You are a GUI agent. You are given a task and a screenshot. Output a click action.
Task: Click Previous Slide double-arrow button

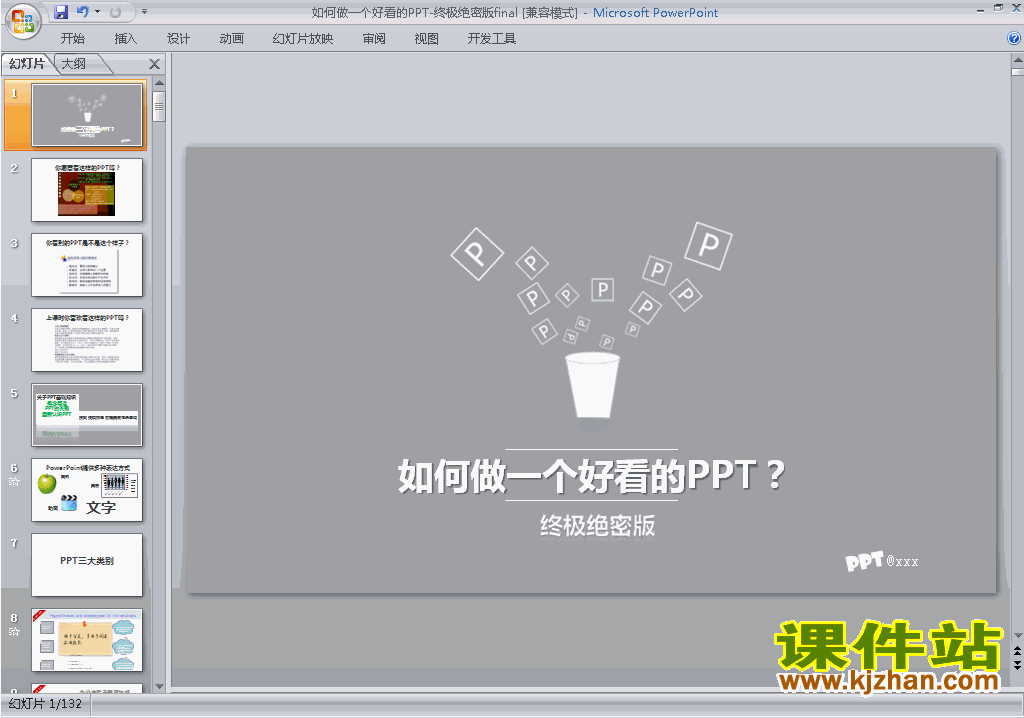[x=1017, y=652]
